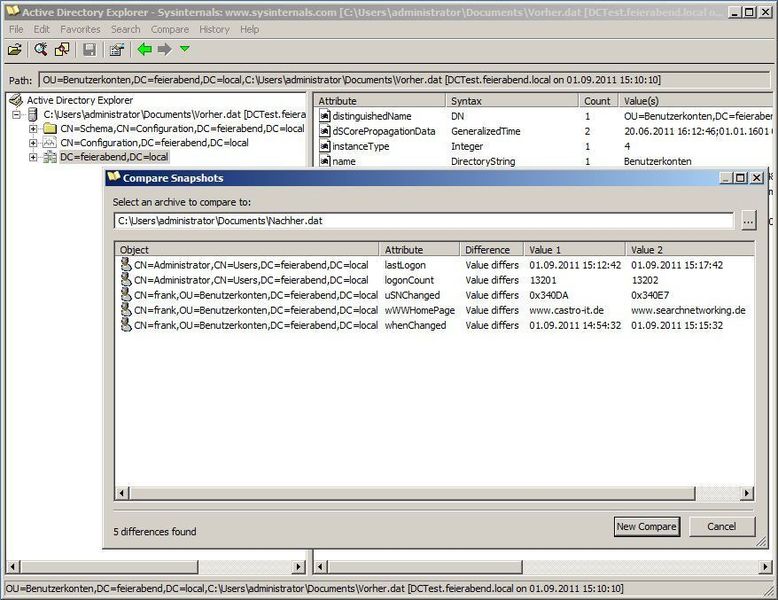Click the user icon in lastLogon row
The height and width of the screenshot is (600, 778).
126,265
